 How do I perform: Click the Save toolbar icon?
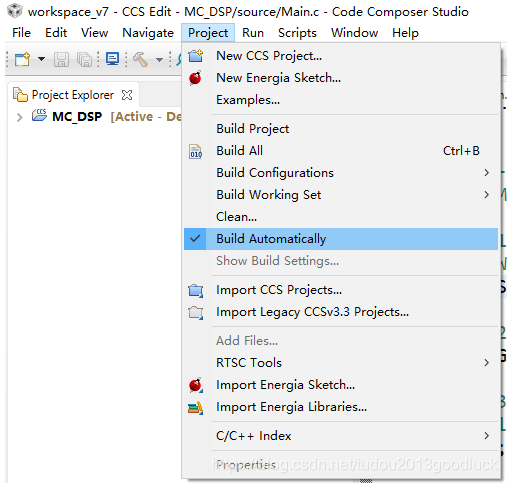pos(62,59)
